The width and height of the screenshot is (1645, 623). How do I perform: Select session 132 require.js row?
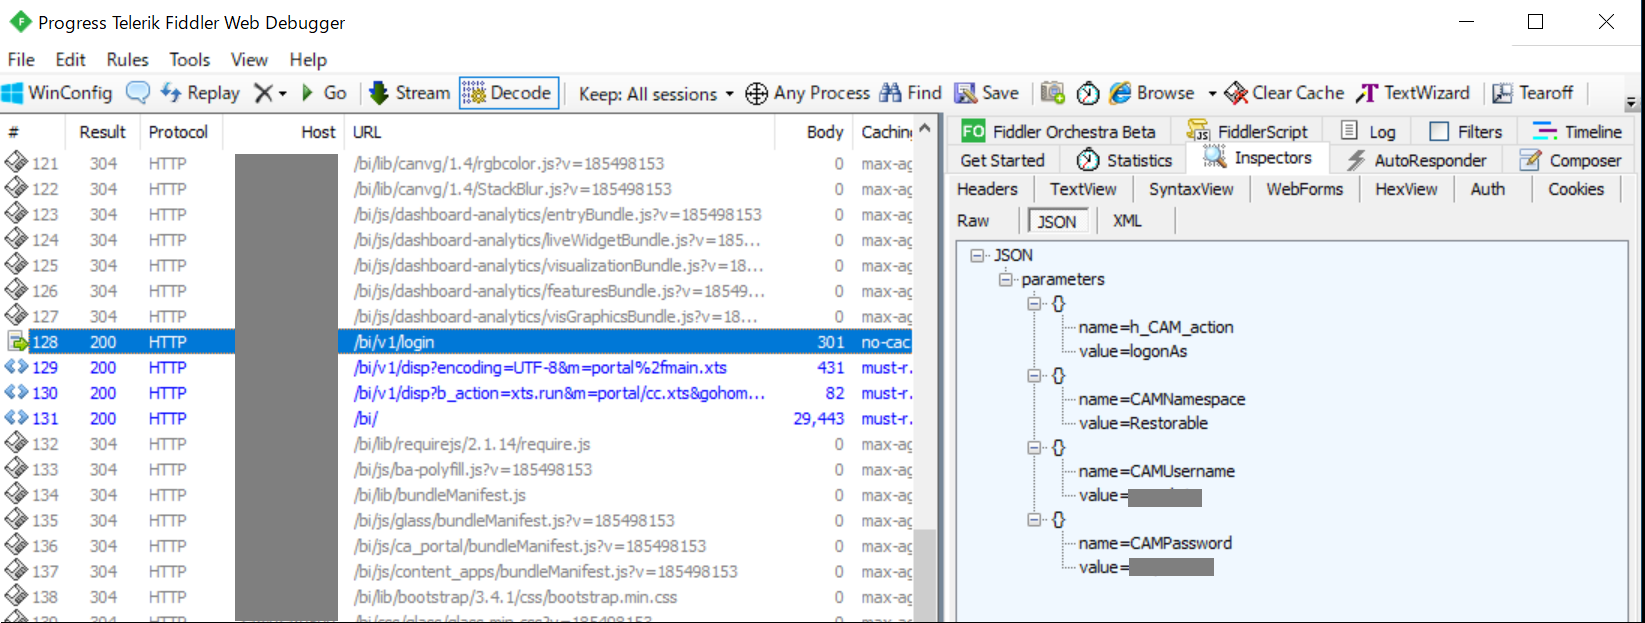point(456,444)
